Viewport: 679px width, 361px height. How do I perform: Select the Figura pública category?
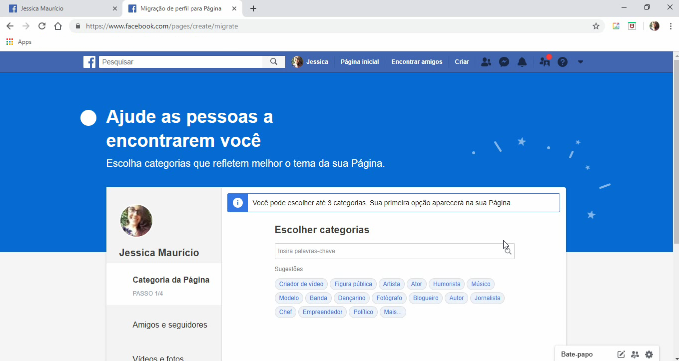pyautogui.click(x=353, y=284)
